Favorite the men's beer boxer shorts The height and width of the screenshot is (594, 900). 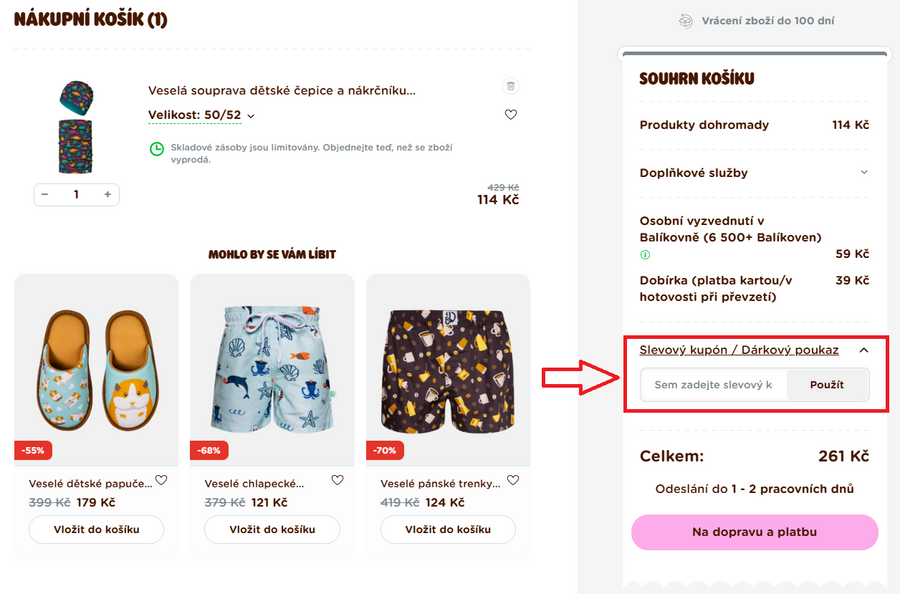pos(513,480)
